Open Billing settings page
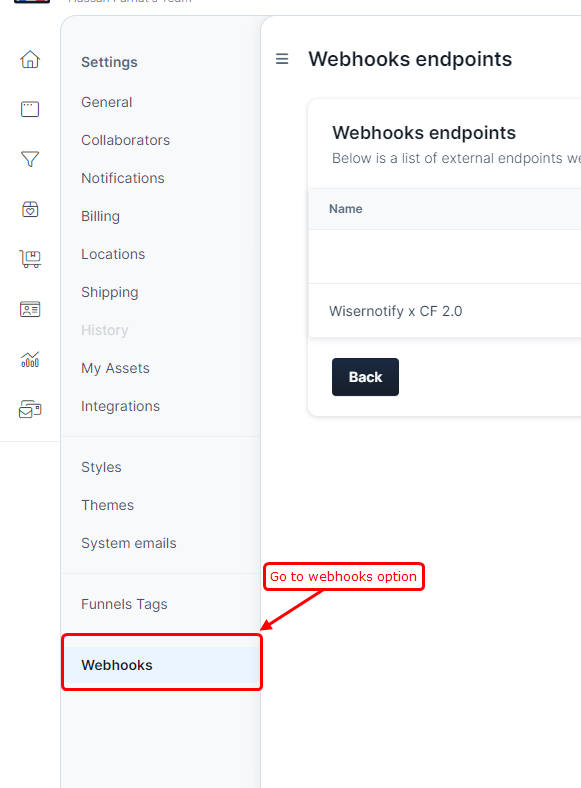581x788 pixels. (101, 216)
